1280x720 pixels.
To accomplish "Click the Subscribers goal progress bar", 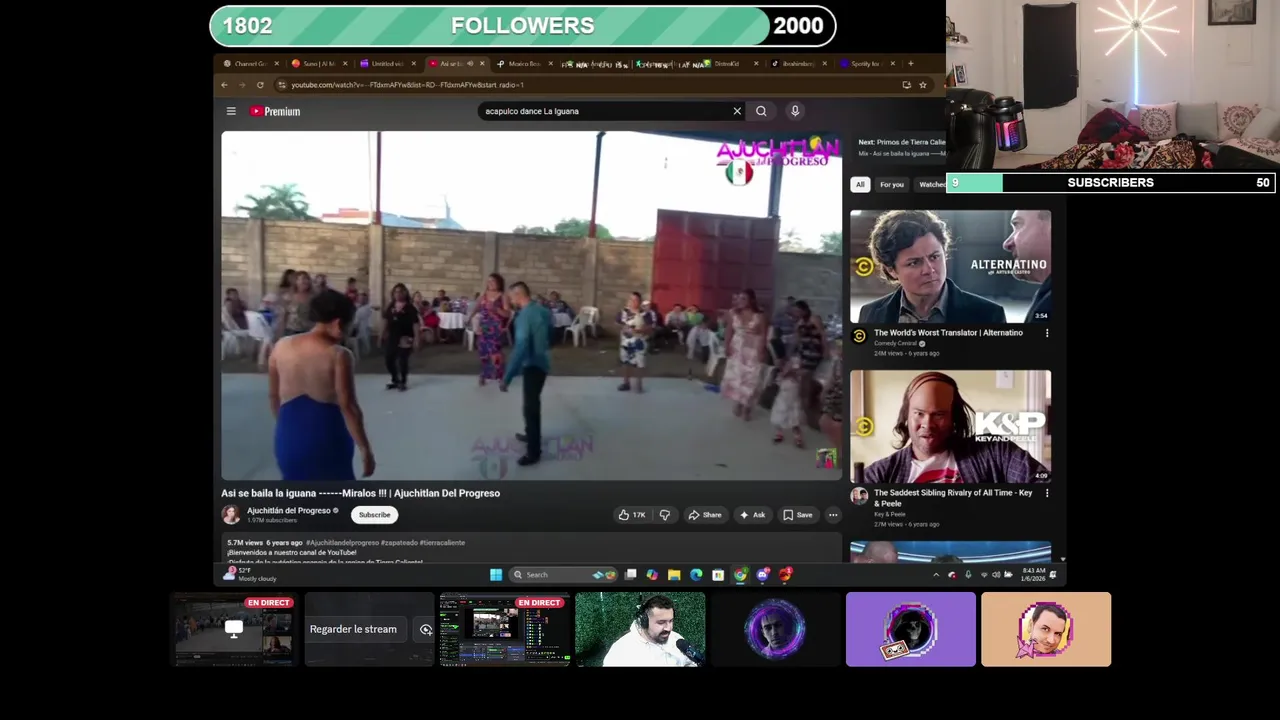I will [x=1110, y=183].
